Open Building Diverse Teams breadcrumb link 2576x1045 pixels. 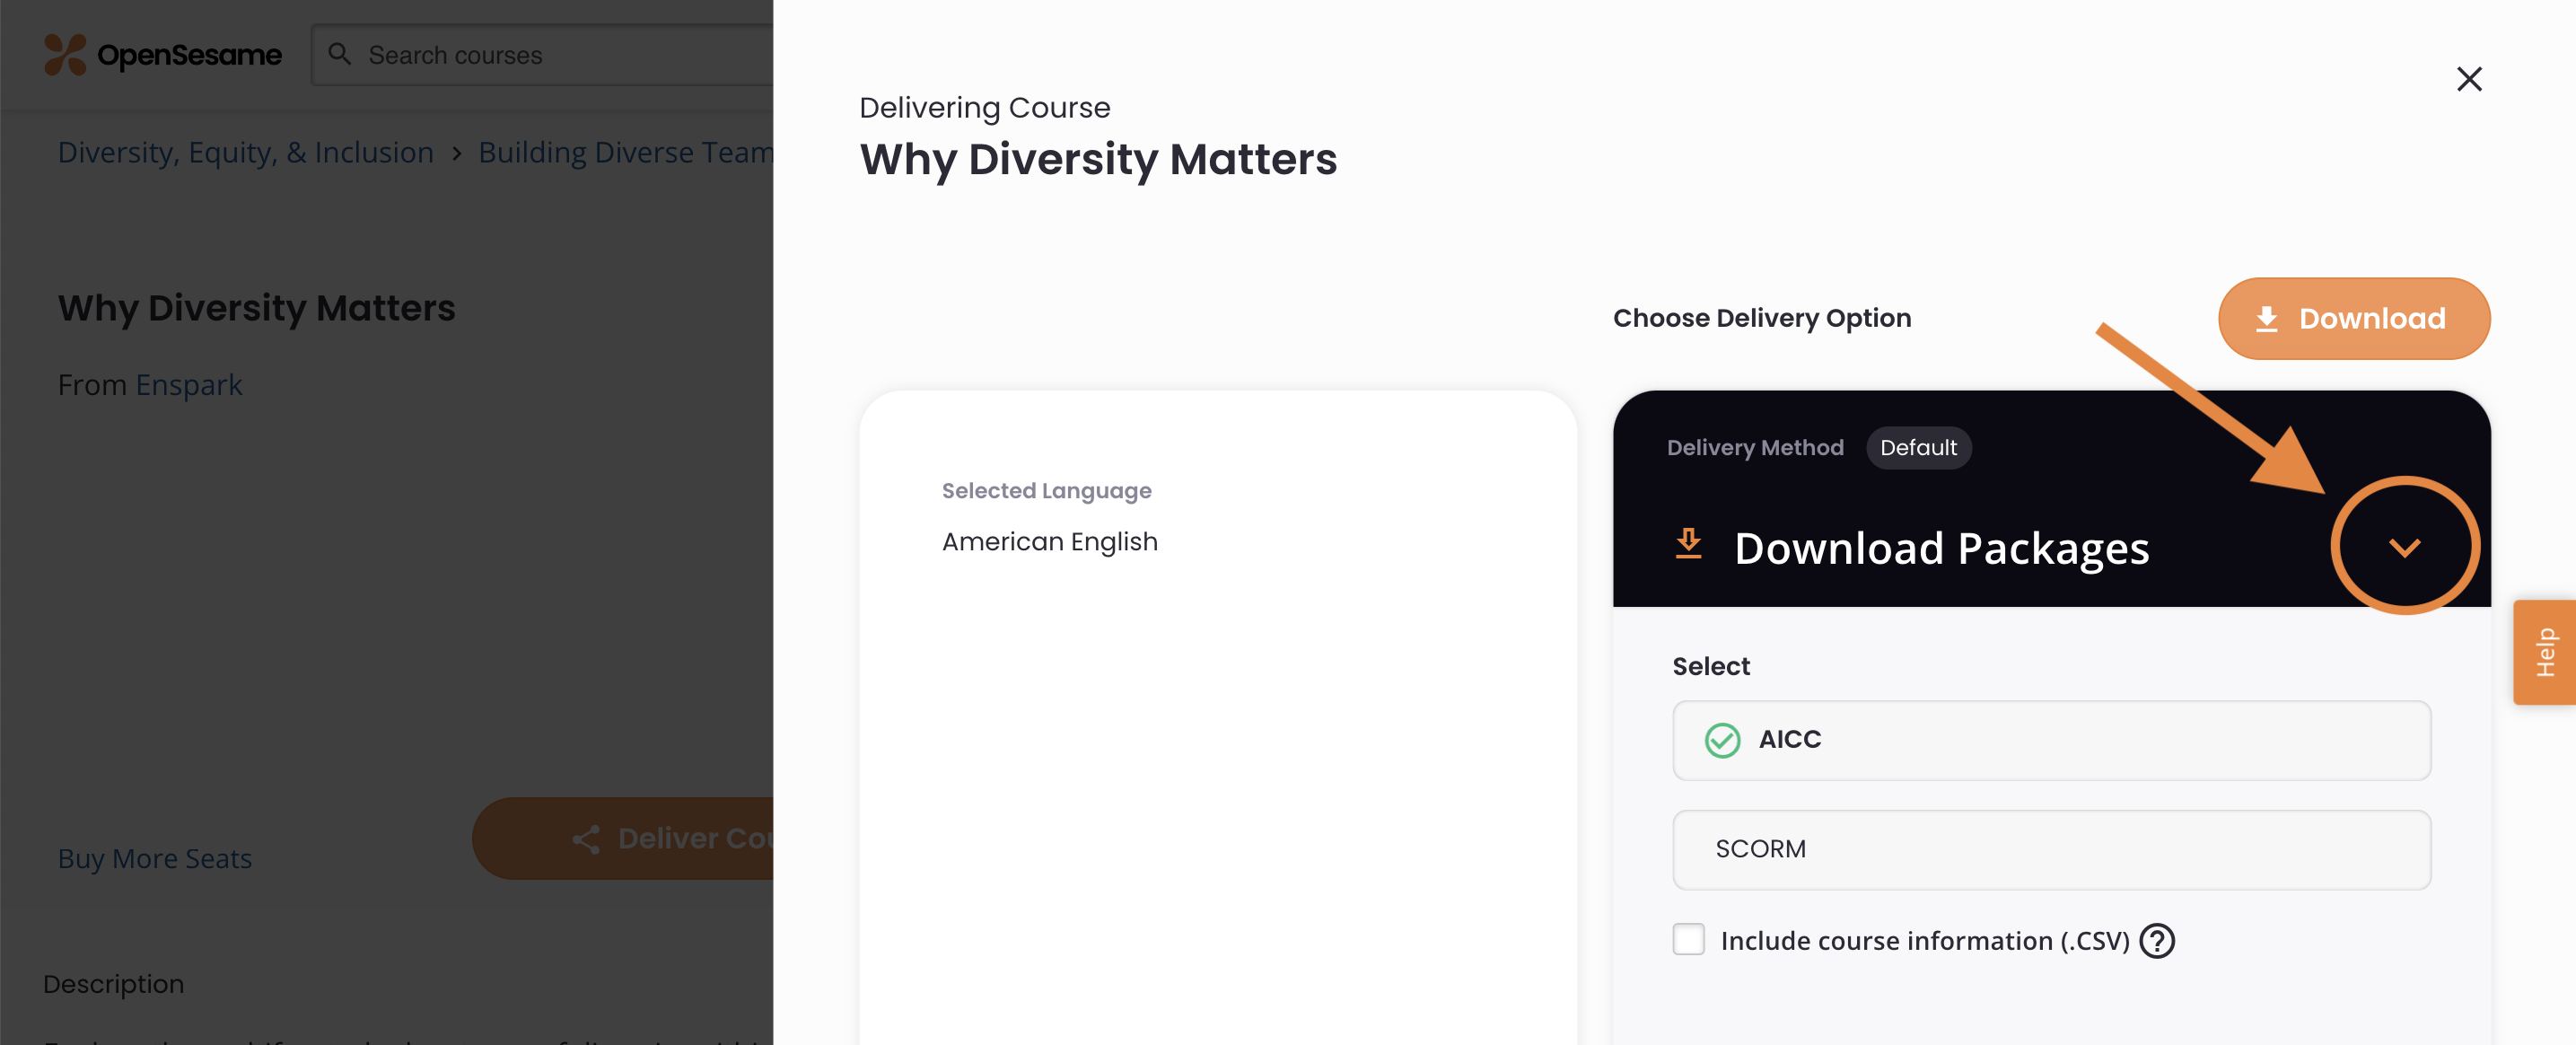click(626, 152)
